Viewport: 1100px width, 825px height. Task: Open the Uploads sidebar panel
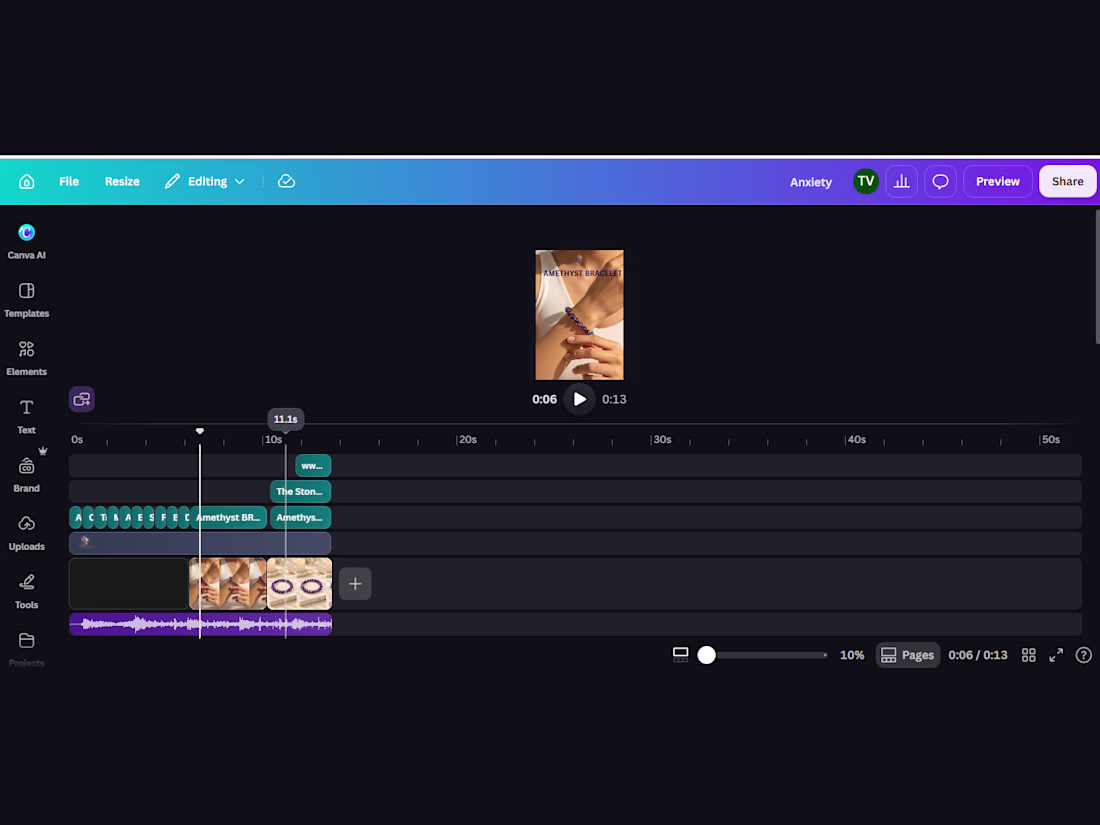click(x=27, y=532)
